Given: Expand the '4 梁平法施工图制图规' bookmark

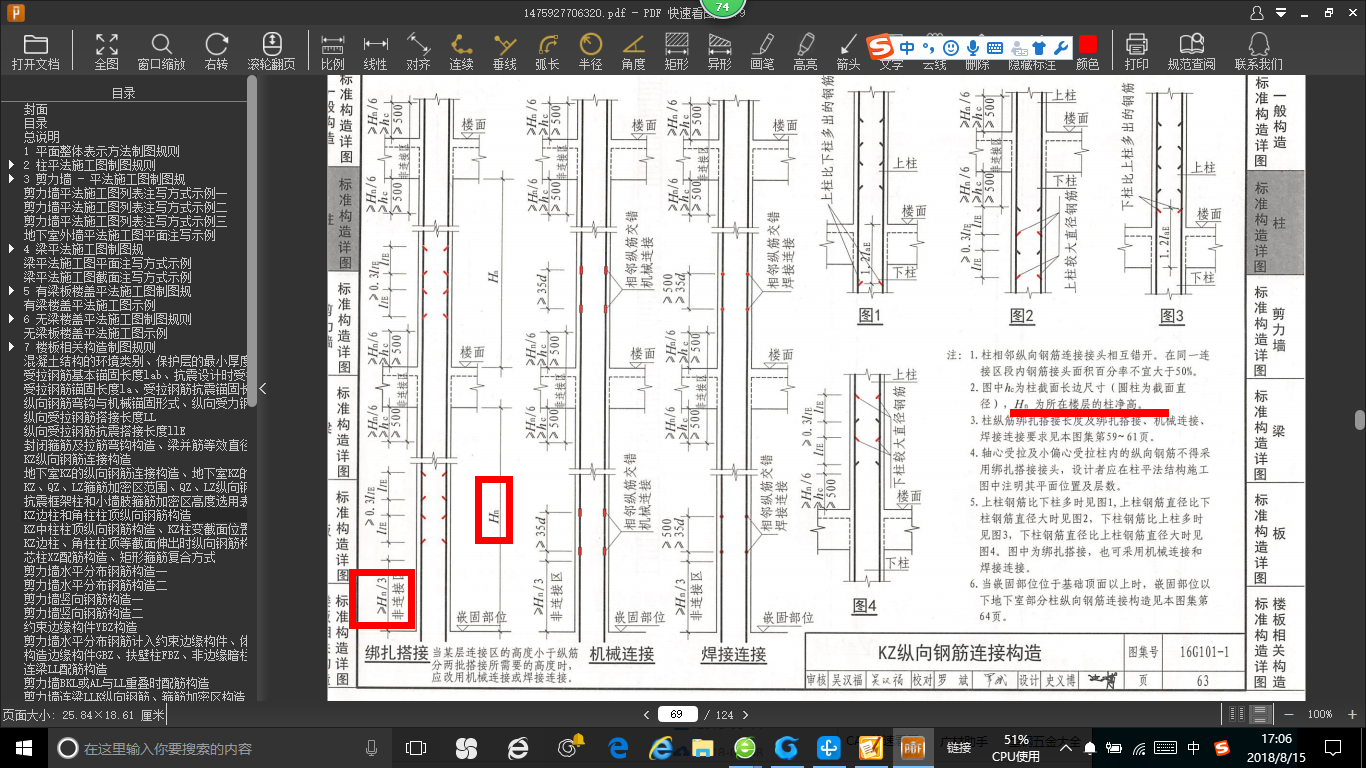Looking at the screenshot, I should click(x=12, y=249).
